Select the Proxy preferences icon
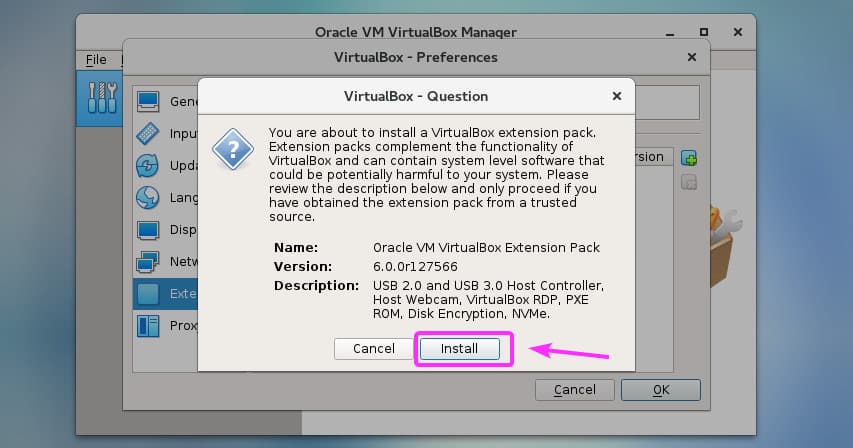This screenshot has height=448, width=853. (148, 326)
